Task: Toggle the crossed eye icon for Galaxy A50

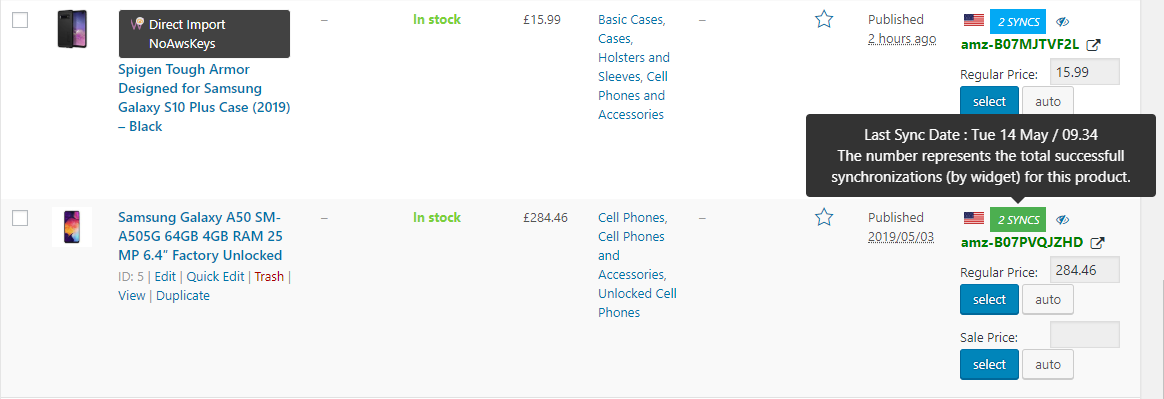Action: click(x=1062, y=220)
